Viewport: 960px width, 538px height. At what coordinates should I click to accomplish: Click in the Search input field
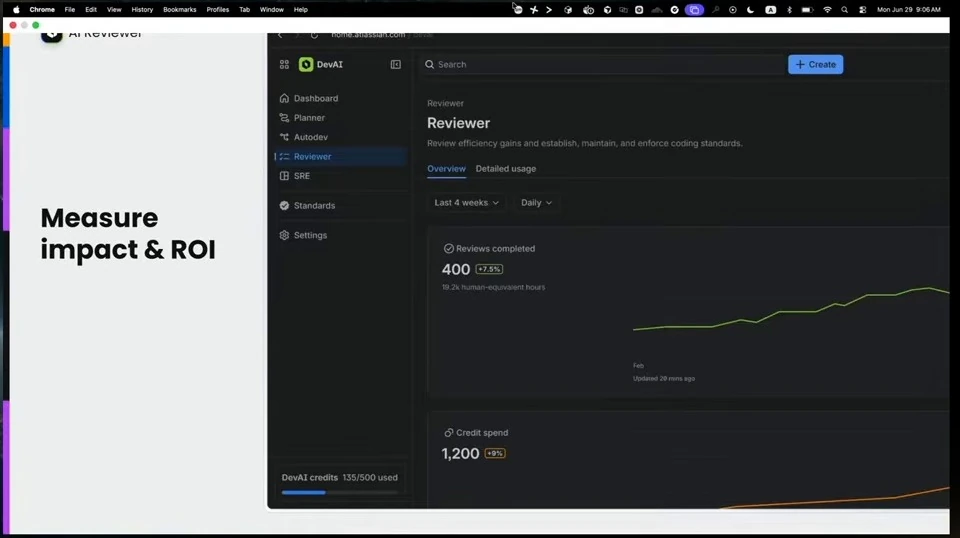603,64
